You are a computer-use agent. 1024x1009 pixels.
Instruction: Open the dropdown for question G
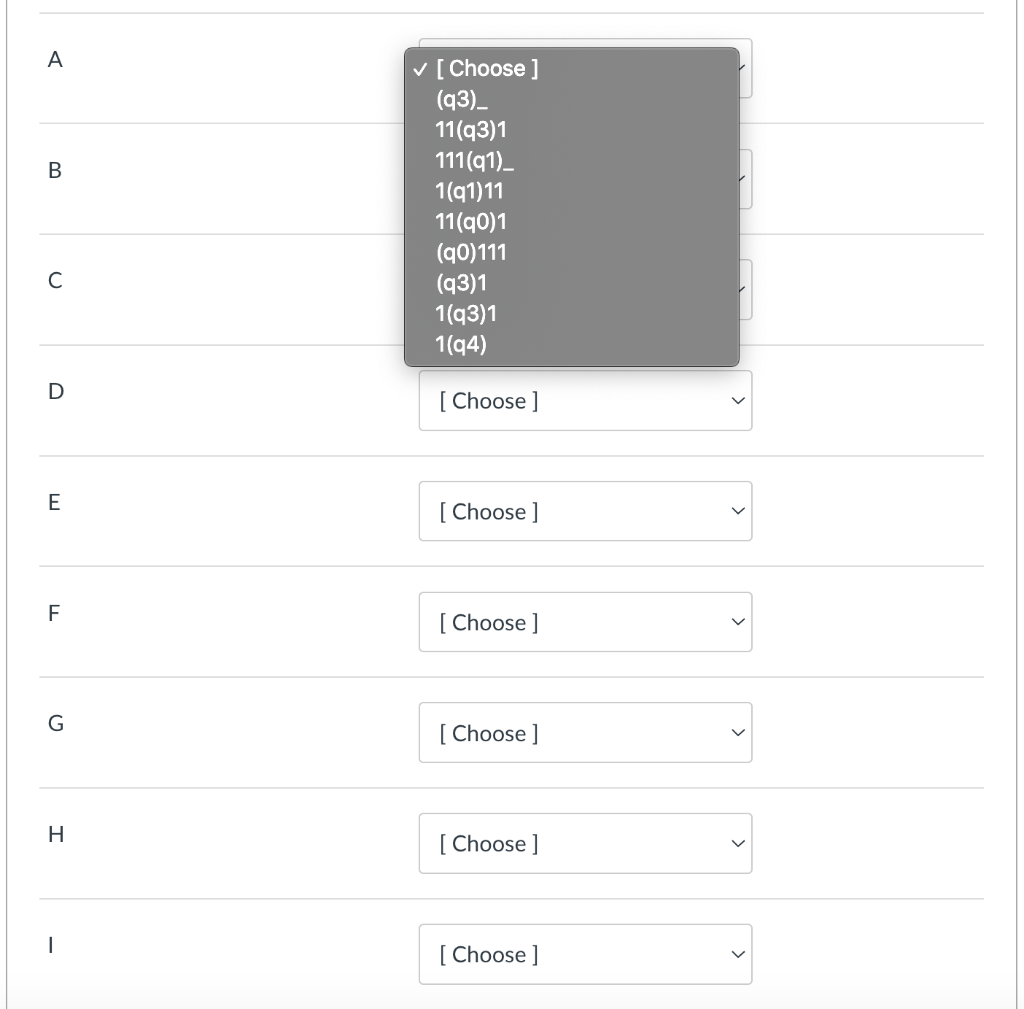tap(585, 733)
